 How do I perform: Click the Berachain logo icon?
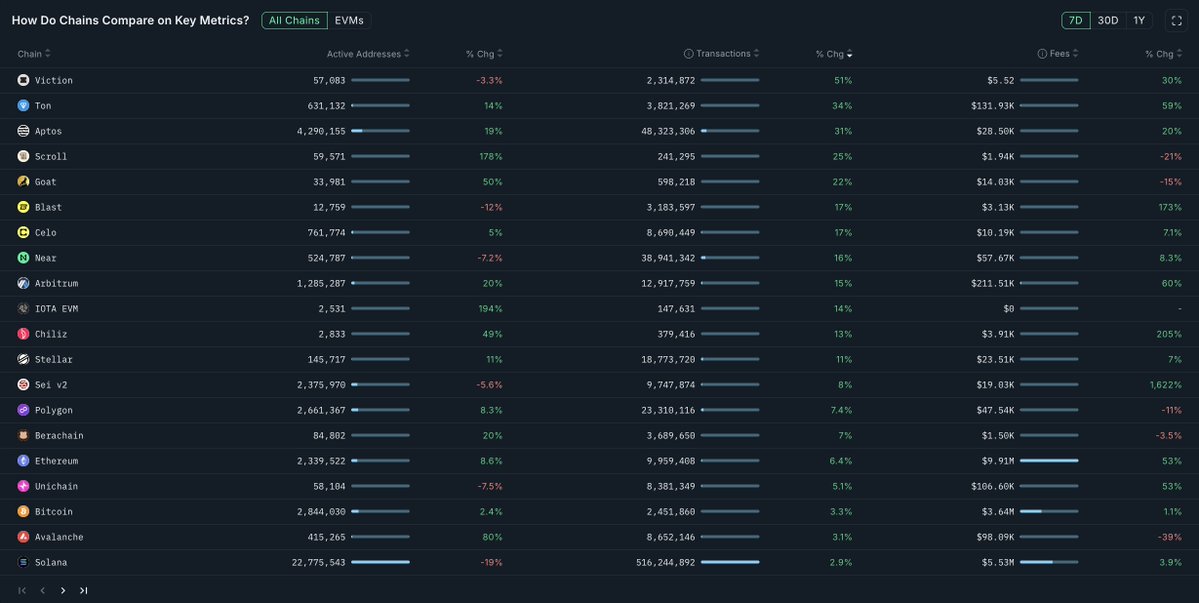coord(23,436)
